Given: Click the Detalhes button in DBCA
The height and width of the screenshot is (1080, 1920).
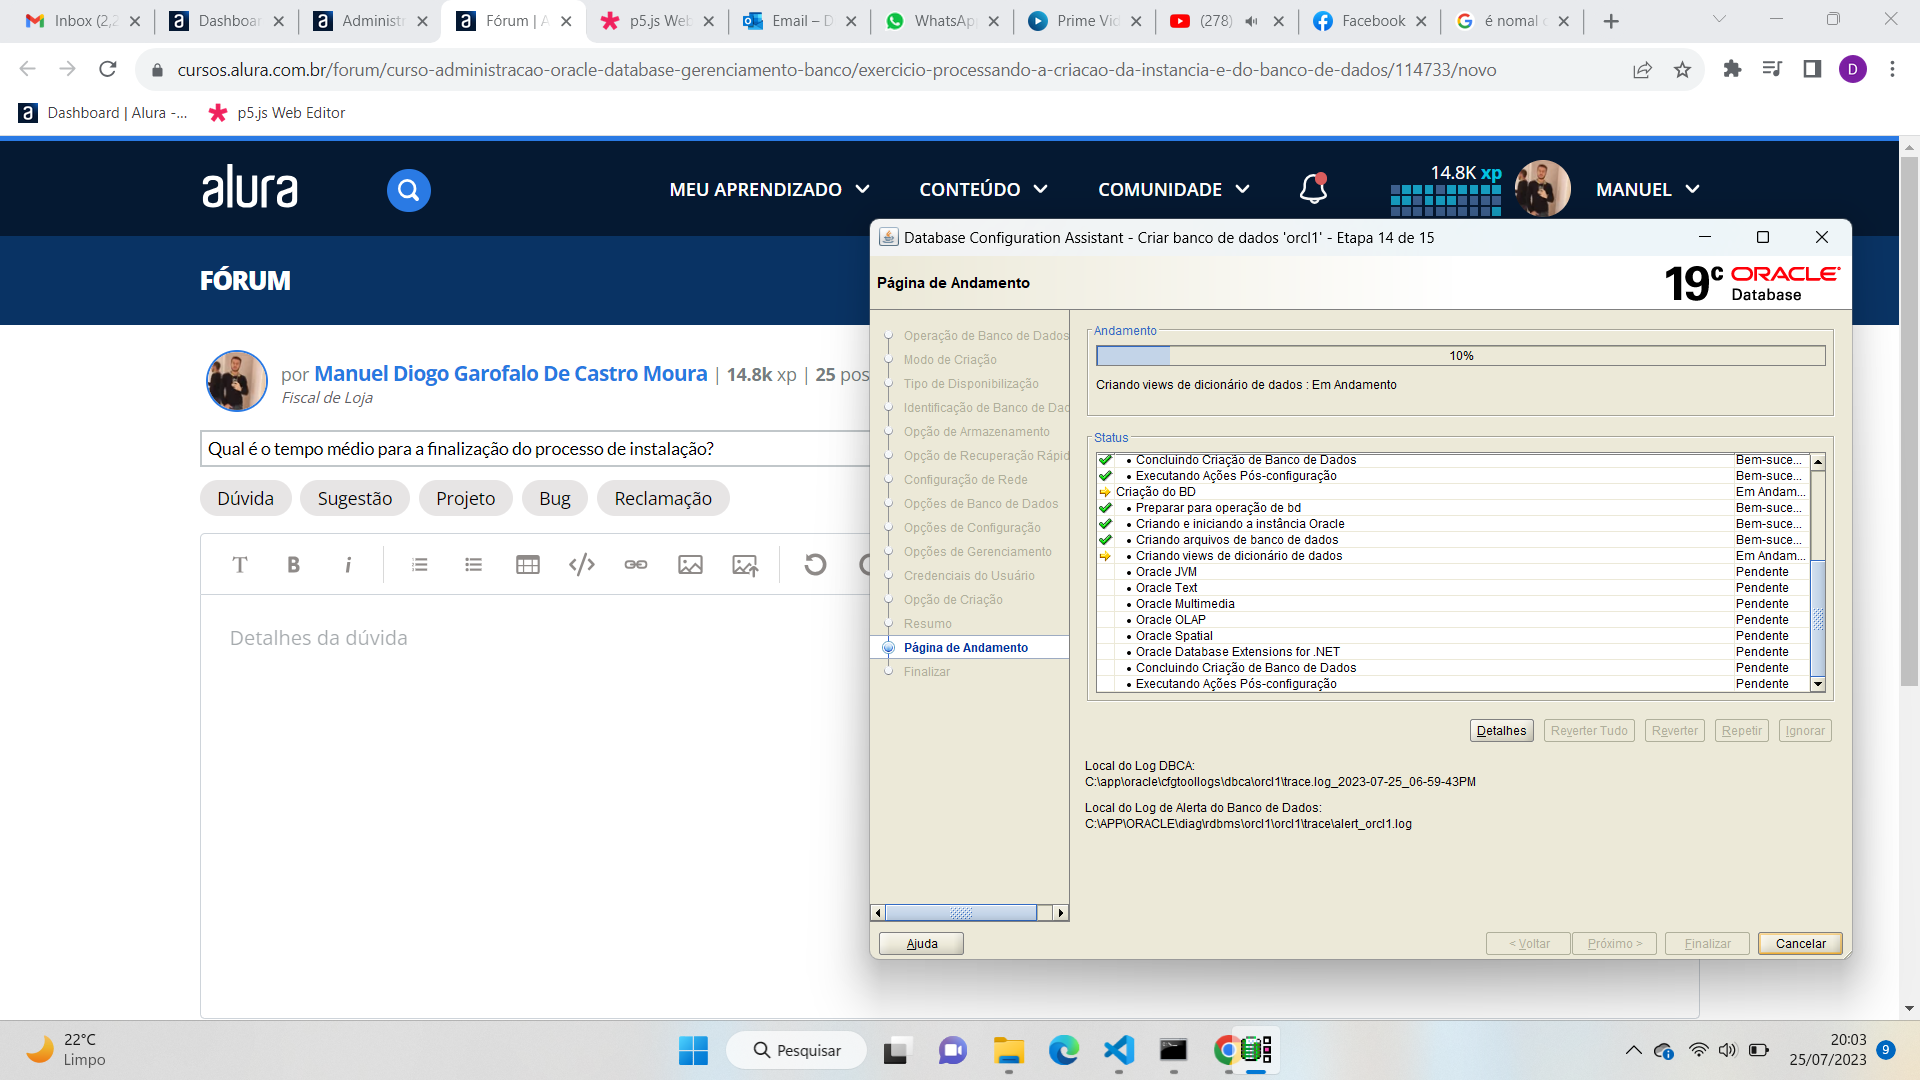Looking at the screenshot, I should 1501,731.
